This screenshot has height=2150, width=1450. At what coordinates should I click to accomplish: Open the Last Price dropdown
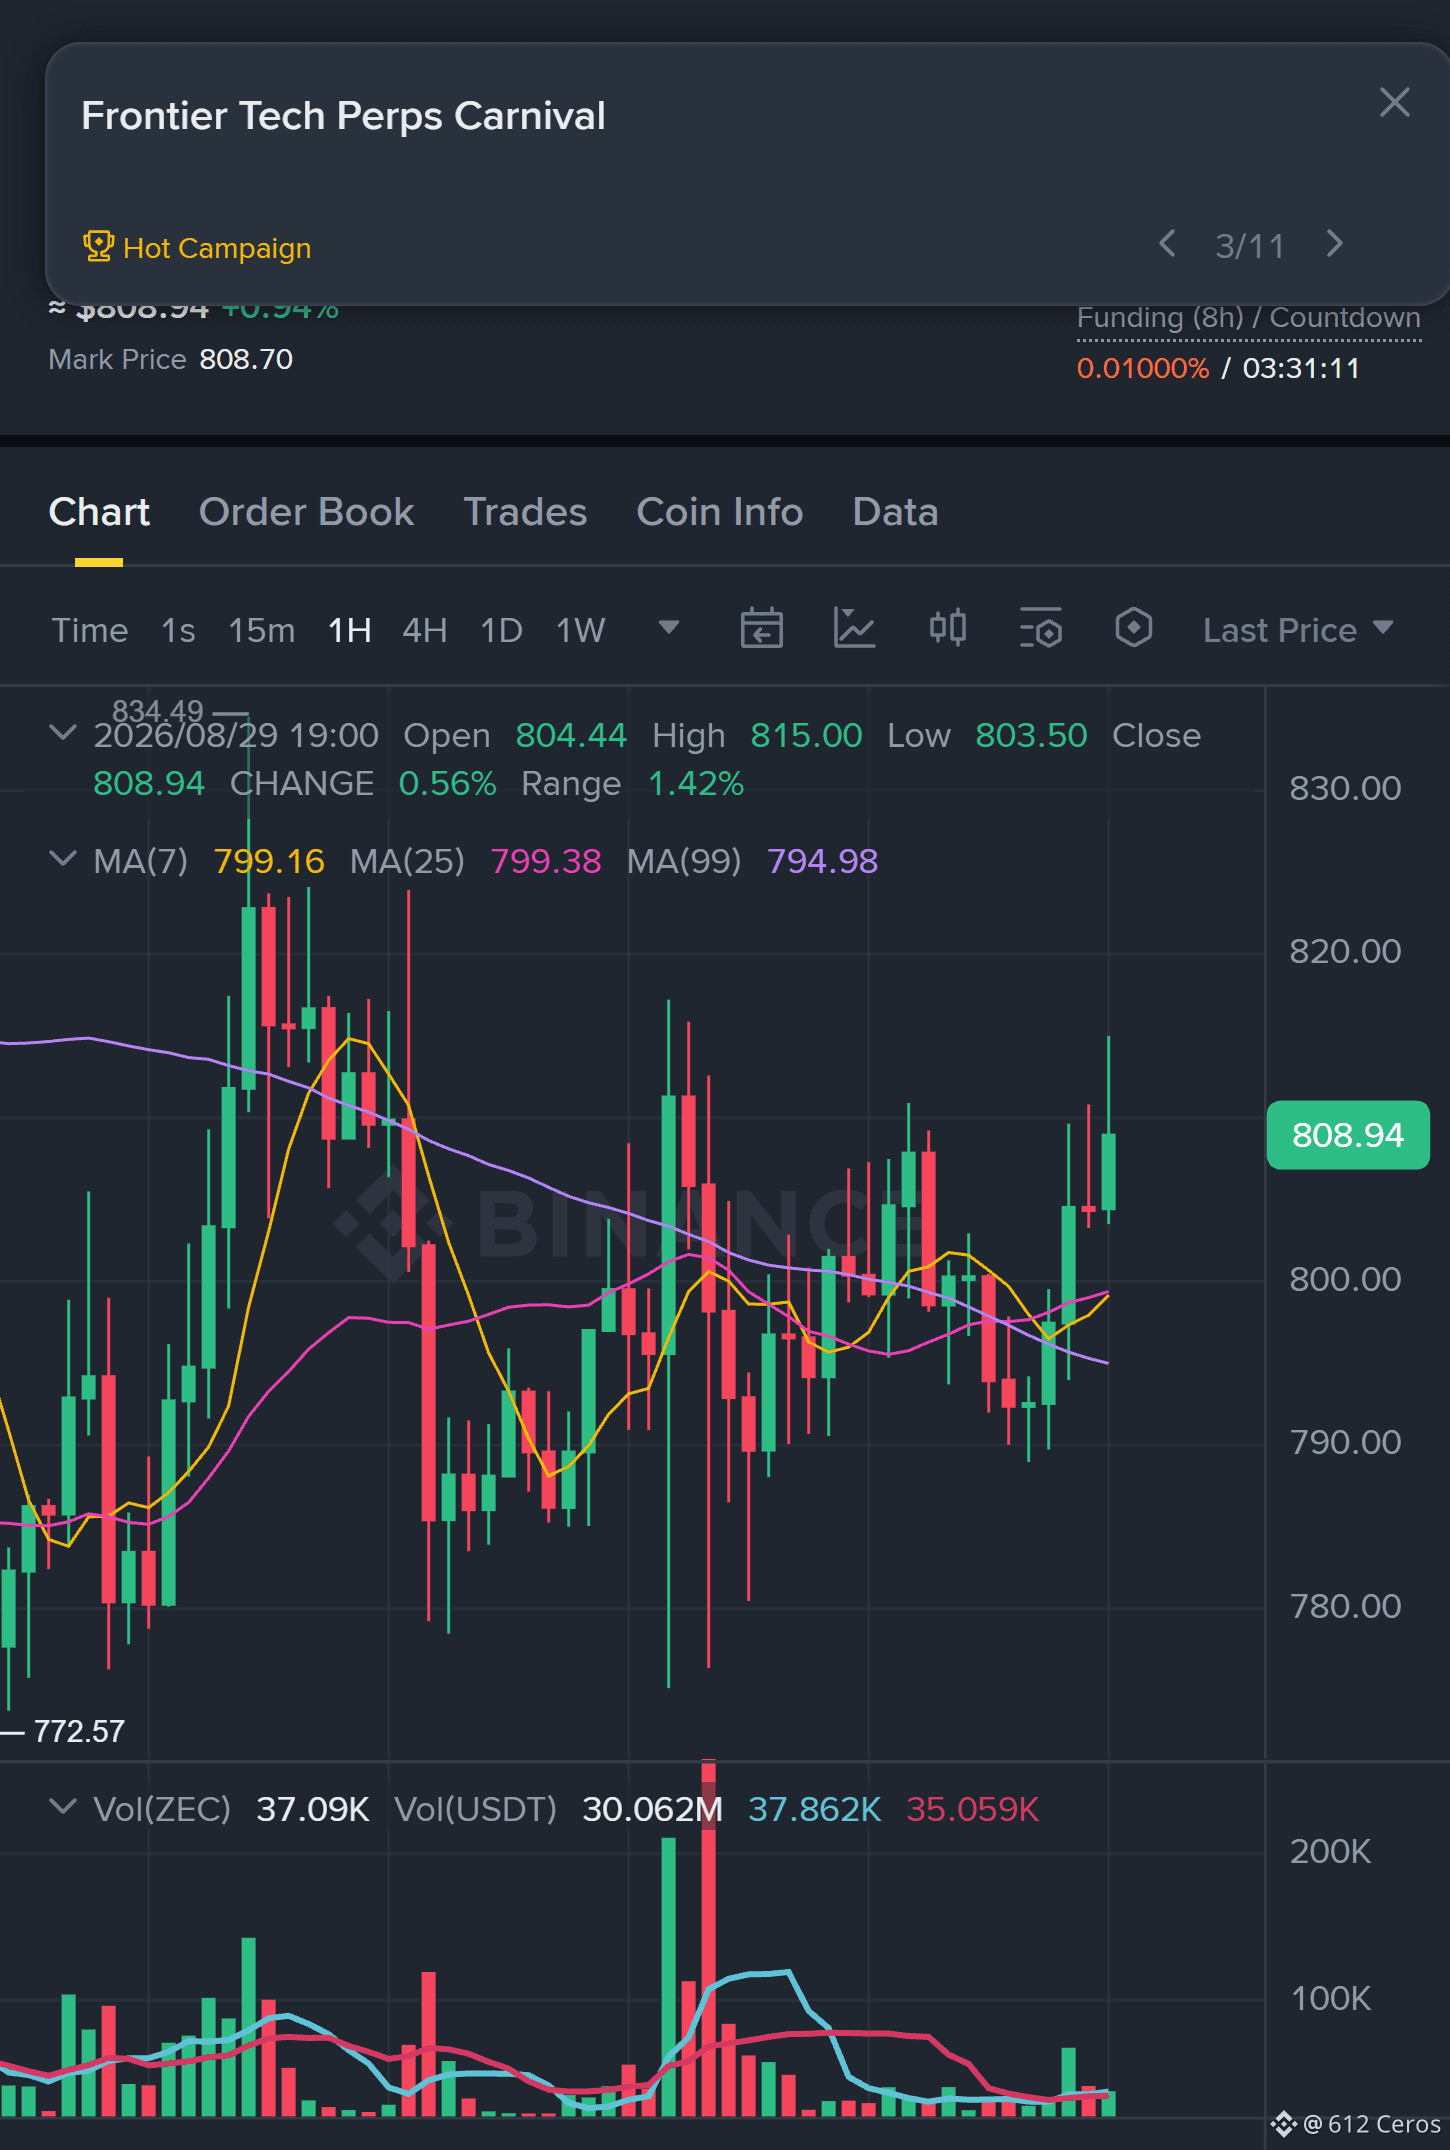point(1298,630)
